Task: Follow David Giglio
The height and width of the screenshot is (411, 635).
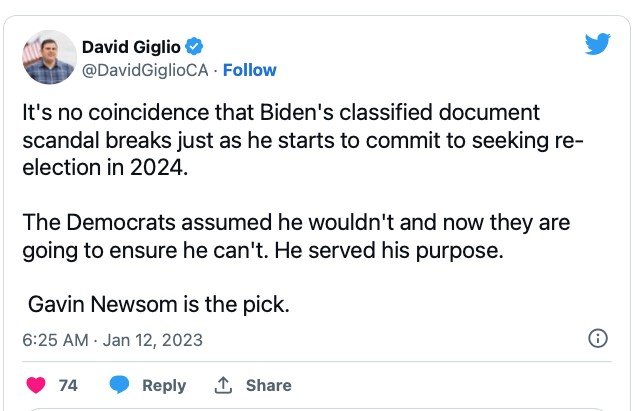Action: click(x=249, y=70)
